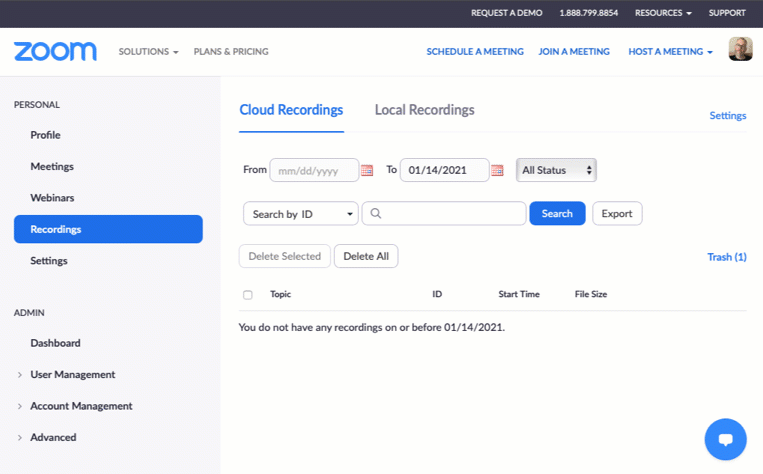Open the Admin Dashboard

[x=55, y=343]
